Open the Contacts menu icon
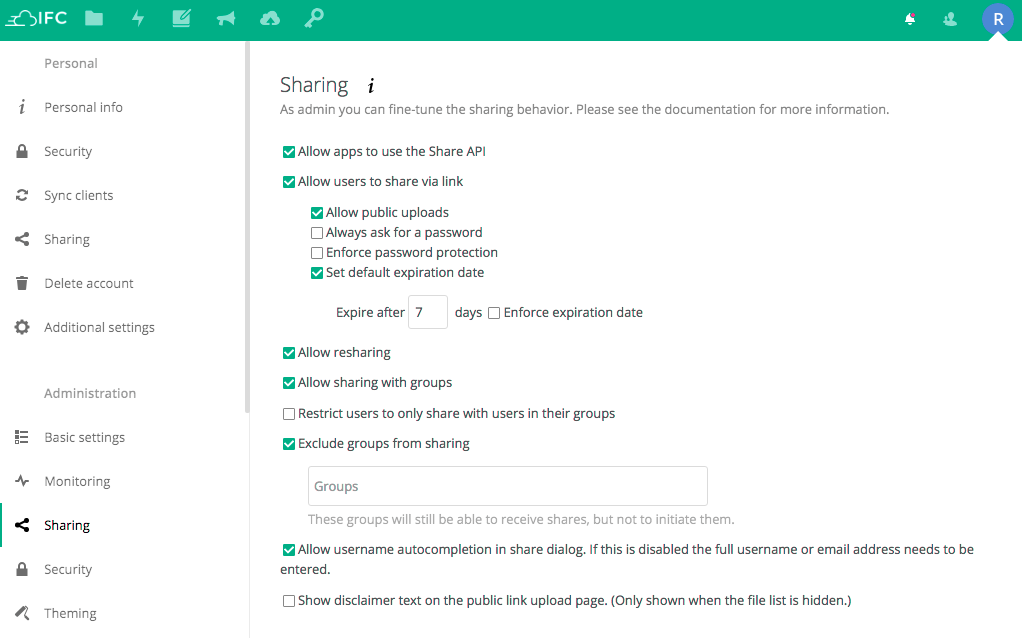The width and height of the screenshot is (1022, 638). point(950,19)
